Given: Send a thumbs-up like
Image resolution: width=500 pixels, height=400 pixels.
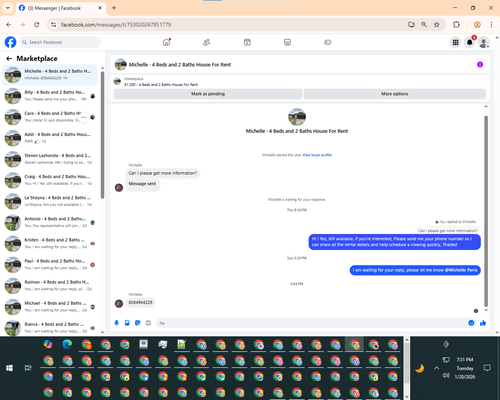Looking at the screenshot, I should (x=483, y=323).
